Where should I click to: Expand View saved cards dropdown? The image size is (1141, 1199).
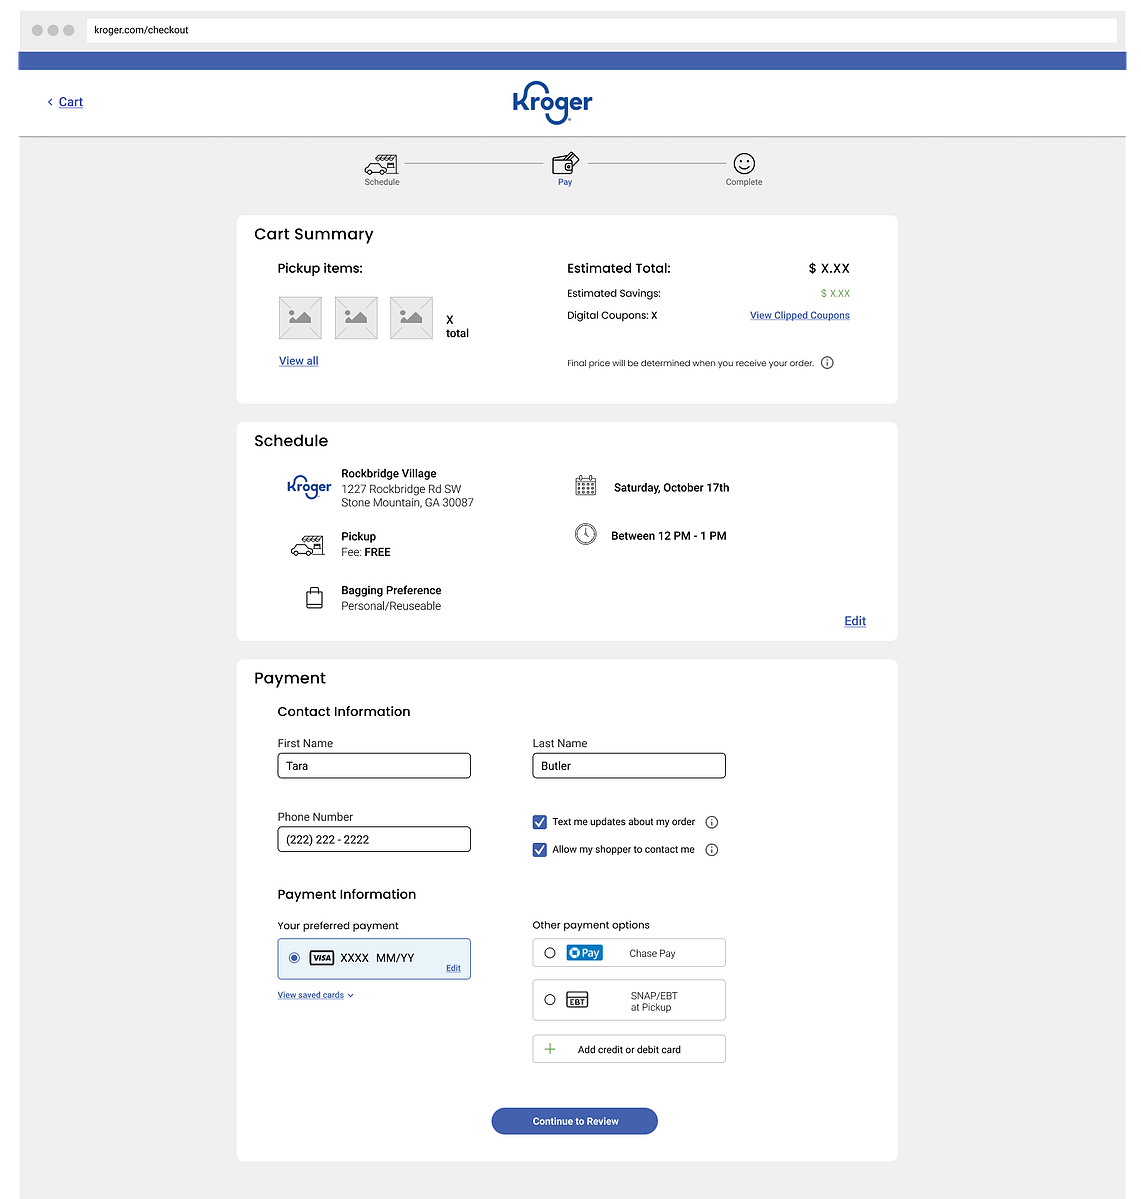coord(316,995)
